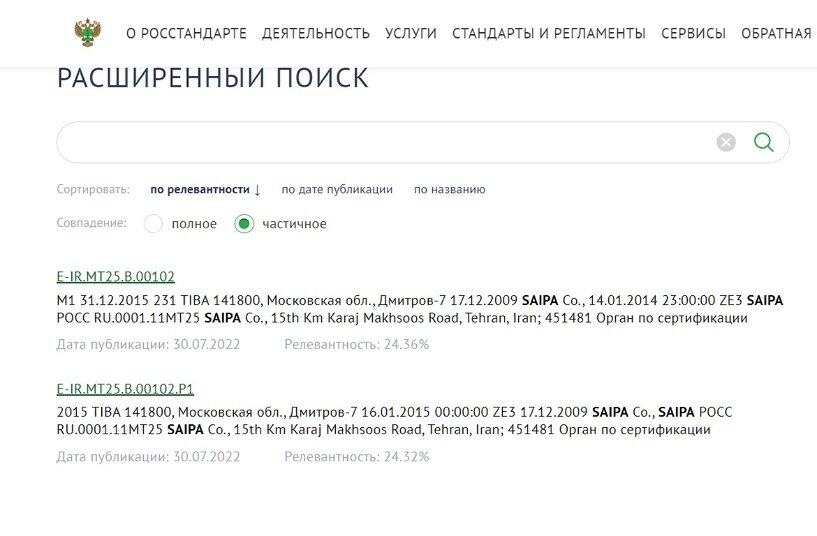Viewport: 817px width, 536px height.
Task: Click the Совпадение: label
Action: tap(91, 223)
